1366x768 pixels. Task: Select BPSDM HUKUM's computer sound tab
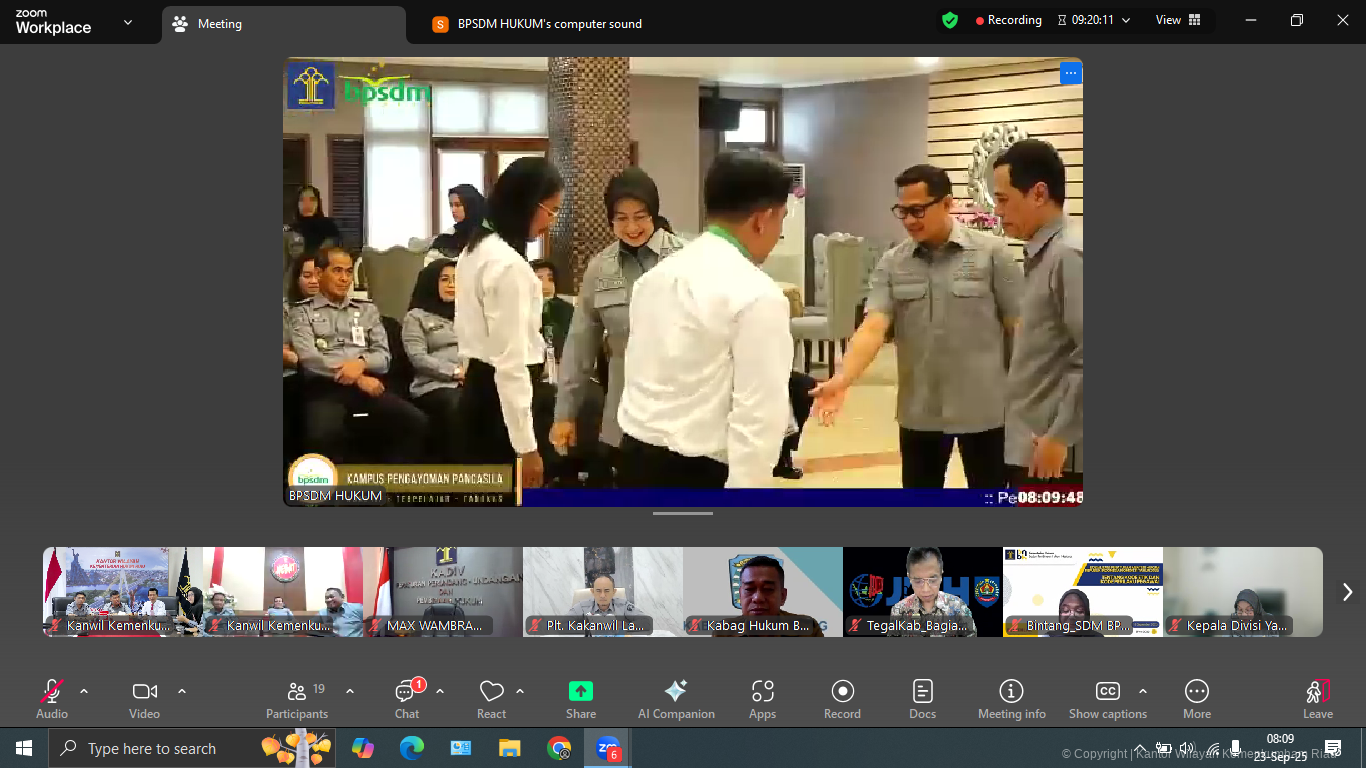point(549,24)
